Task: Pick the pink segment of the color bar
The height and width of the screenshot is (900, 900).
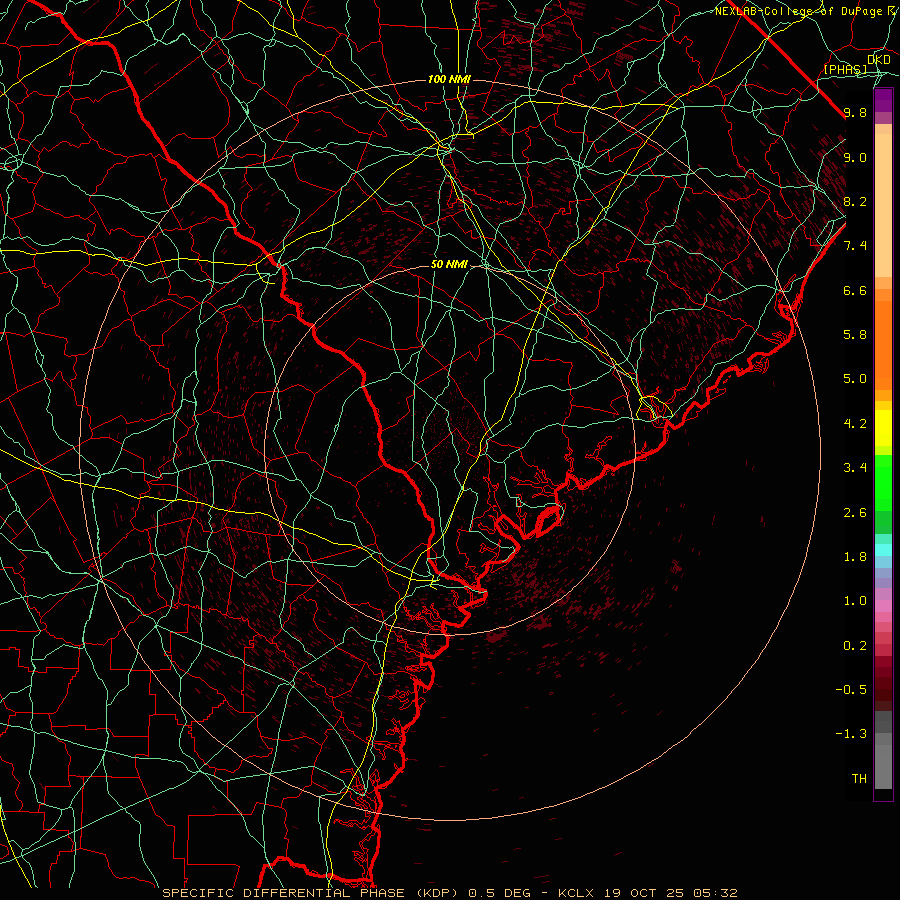Action: (883, 606)
